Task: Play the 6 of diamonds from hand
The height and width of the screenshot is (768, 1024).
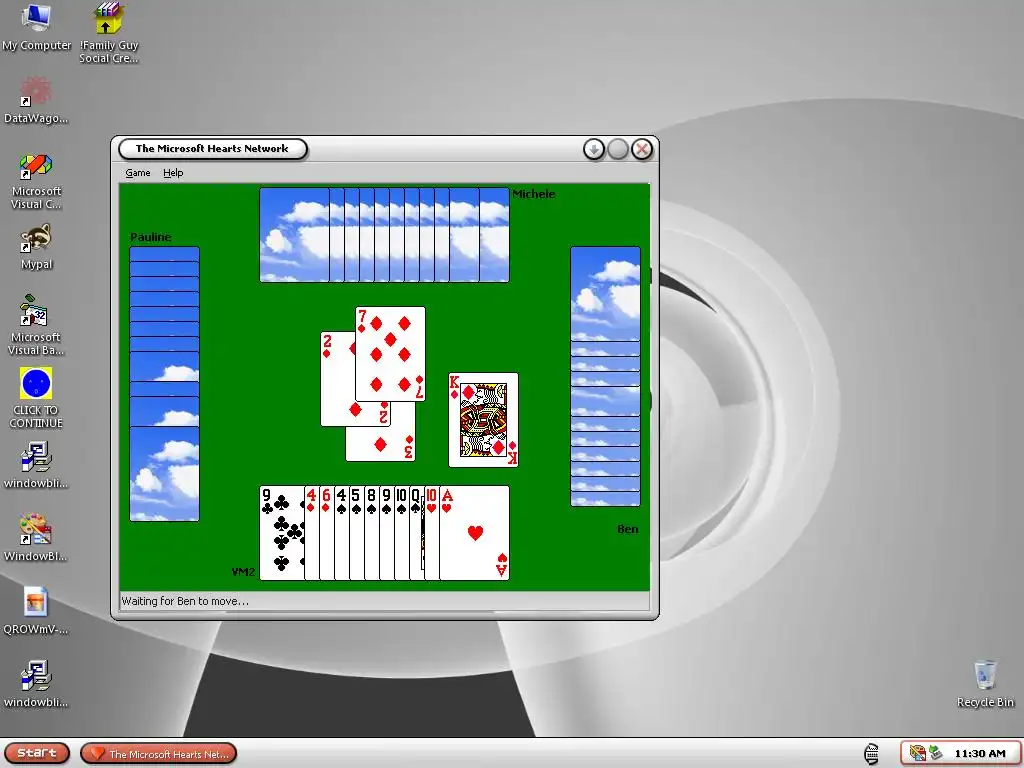Action: tap(327, 533)
